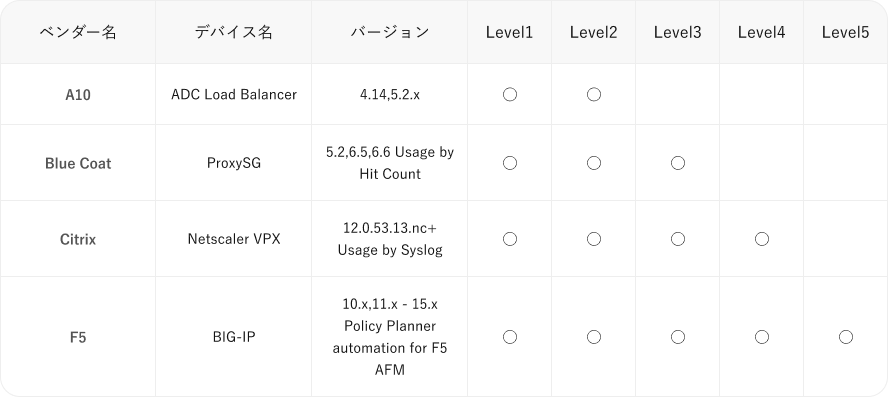
Task: Click F5's Level1 circle mark
Action: tap(510, 337)
